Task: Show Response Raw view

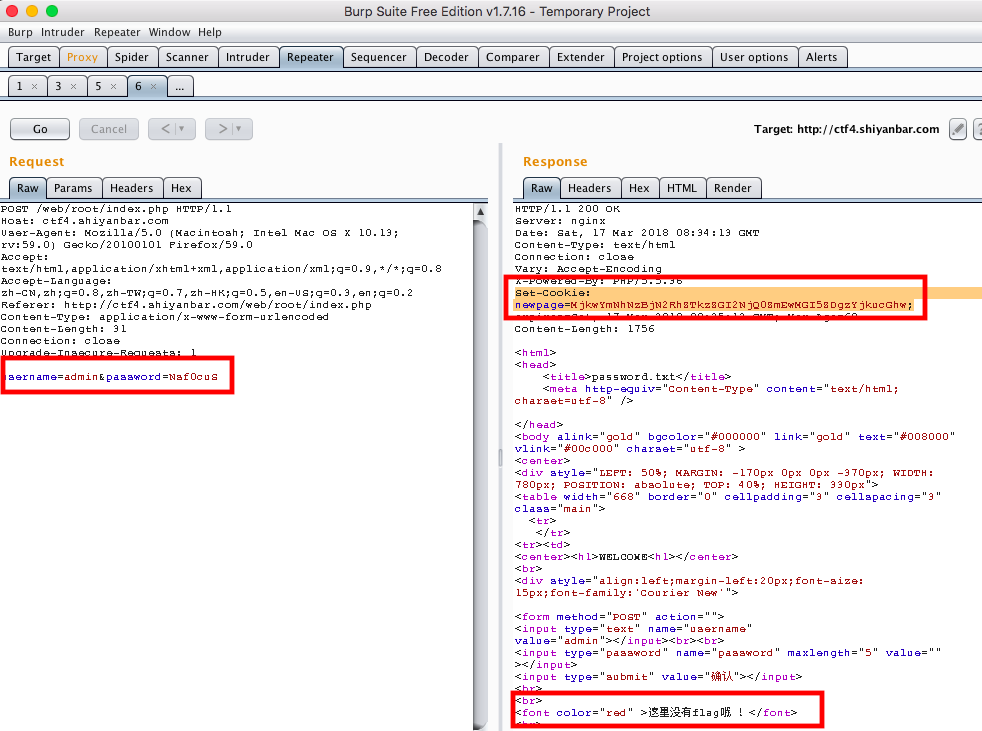Action: click(542, 188)
